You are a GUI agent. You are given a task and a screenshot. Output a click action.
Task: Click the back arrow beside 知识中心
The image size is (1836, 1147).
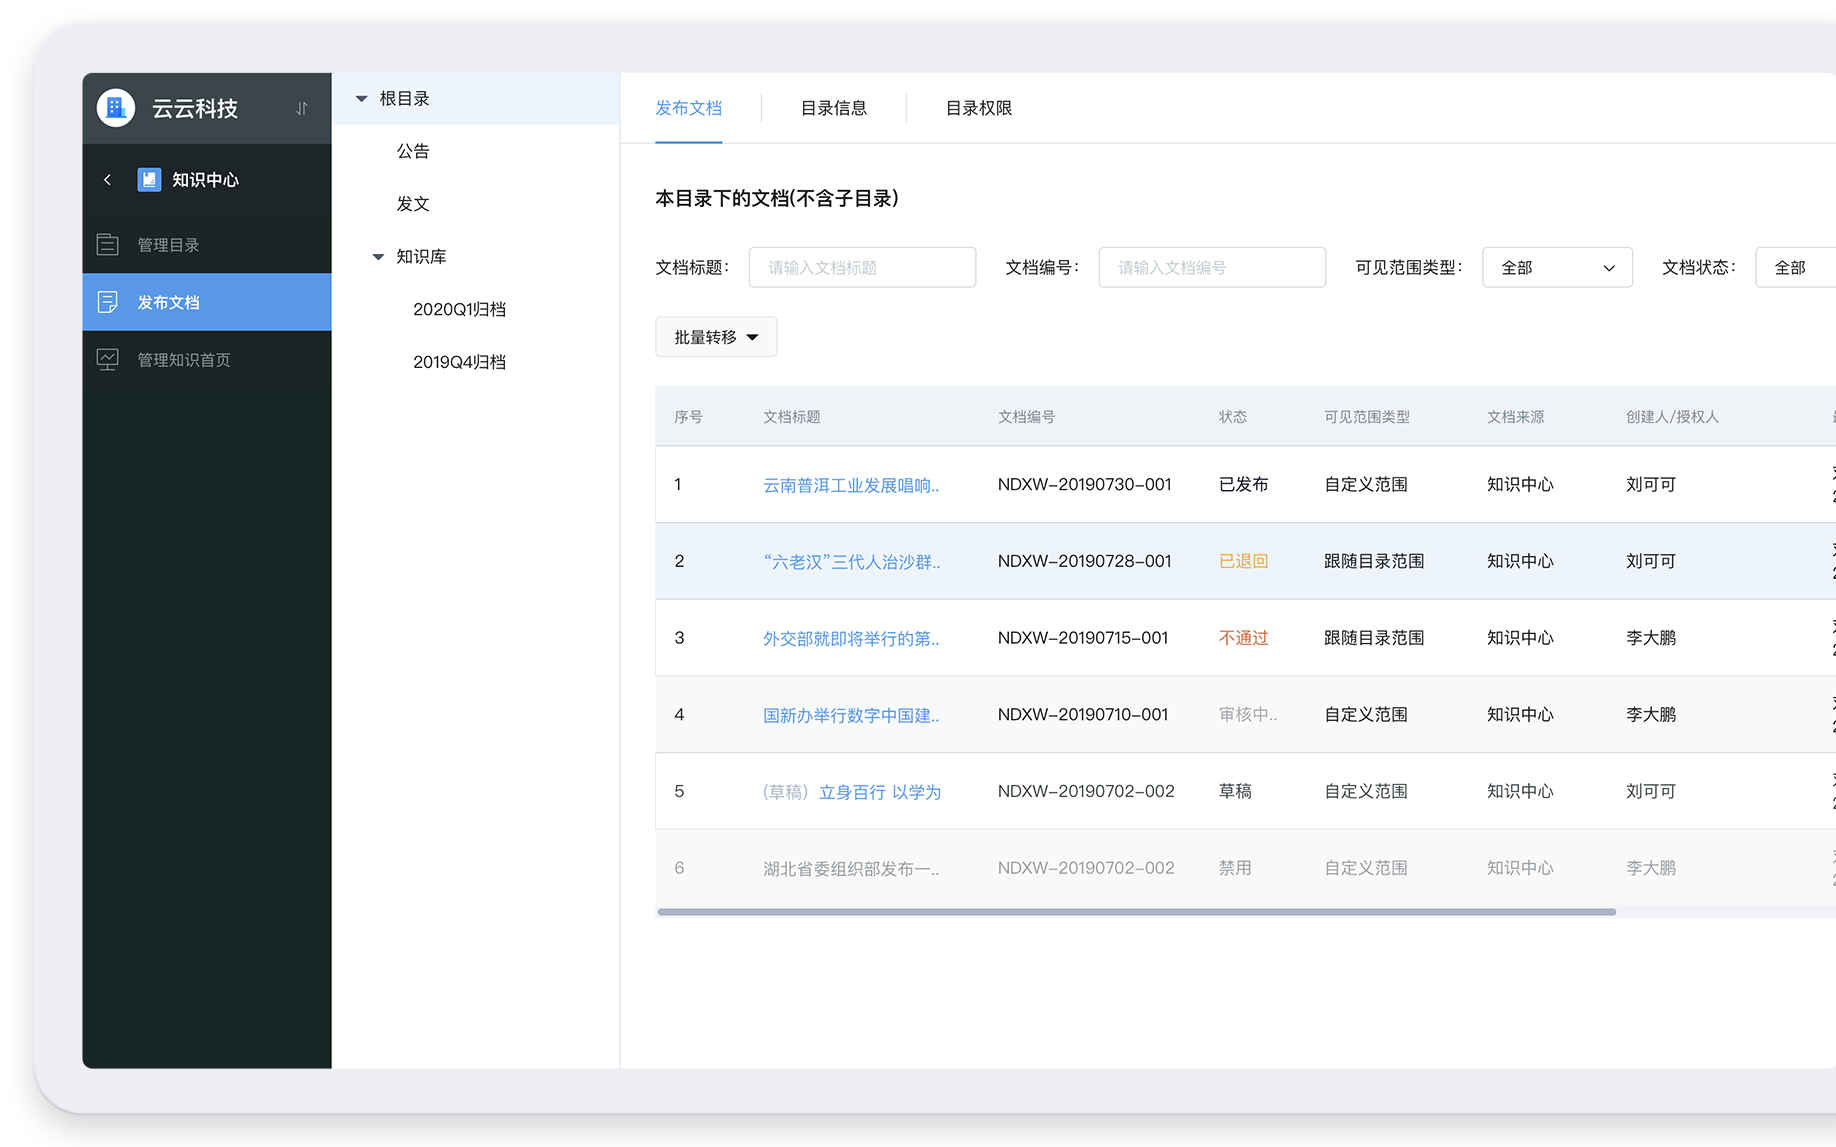point(108,180)
